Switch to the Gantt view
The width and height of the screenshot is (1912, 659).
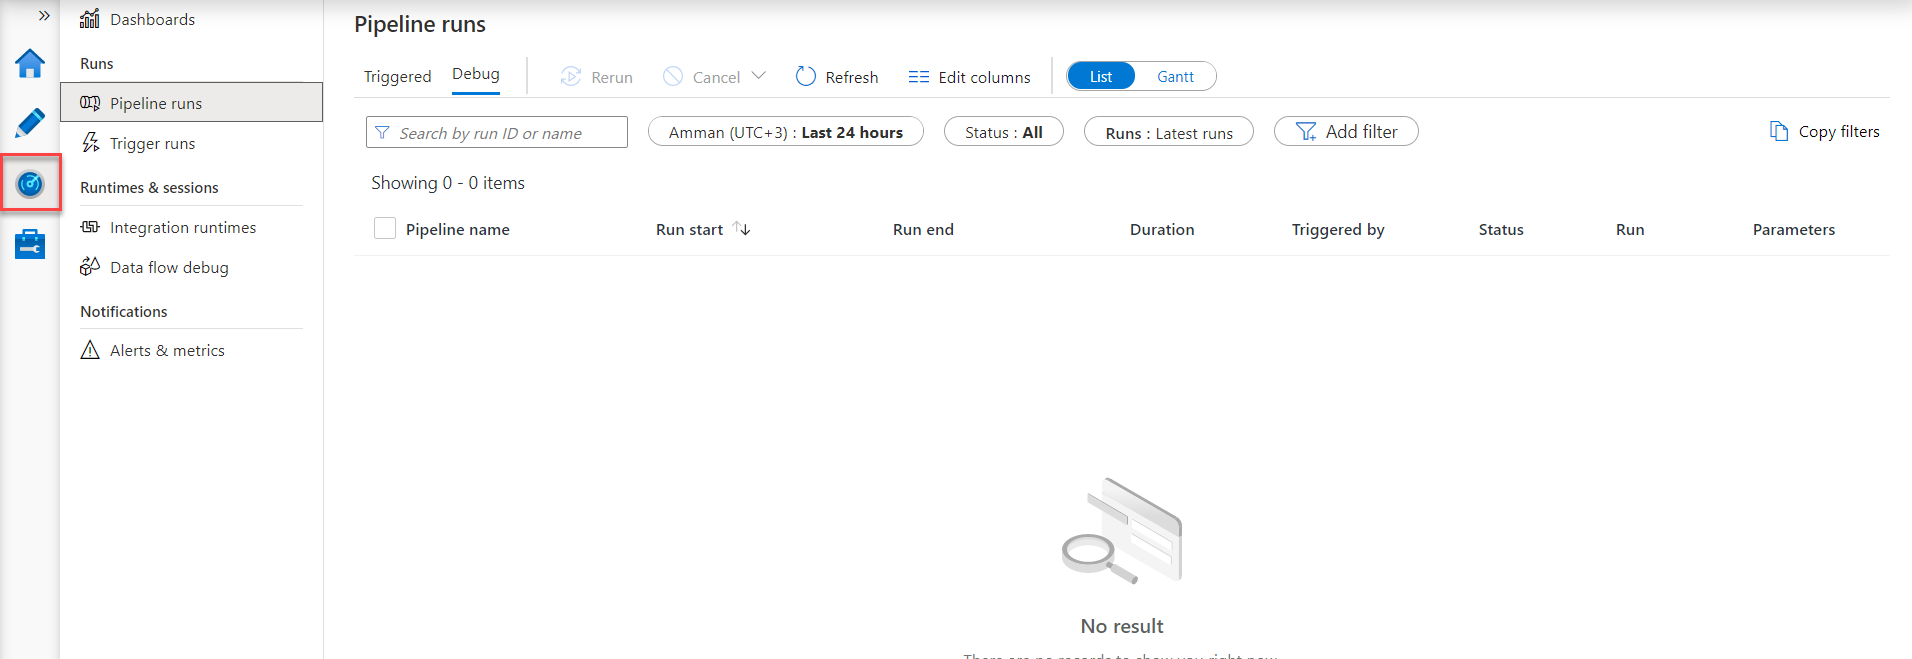(x=1175, y=77)
